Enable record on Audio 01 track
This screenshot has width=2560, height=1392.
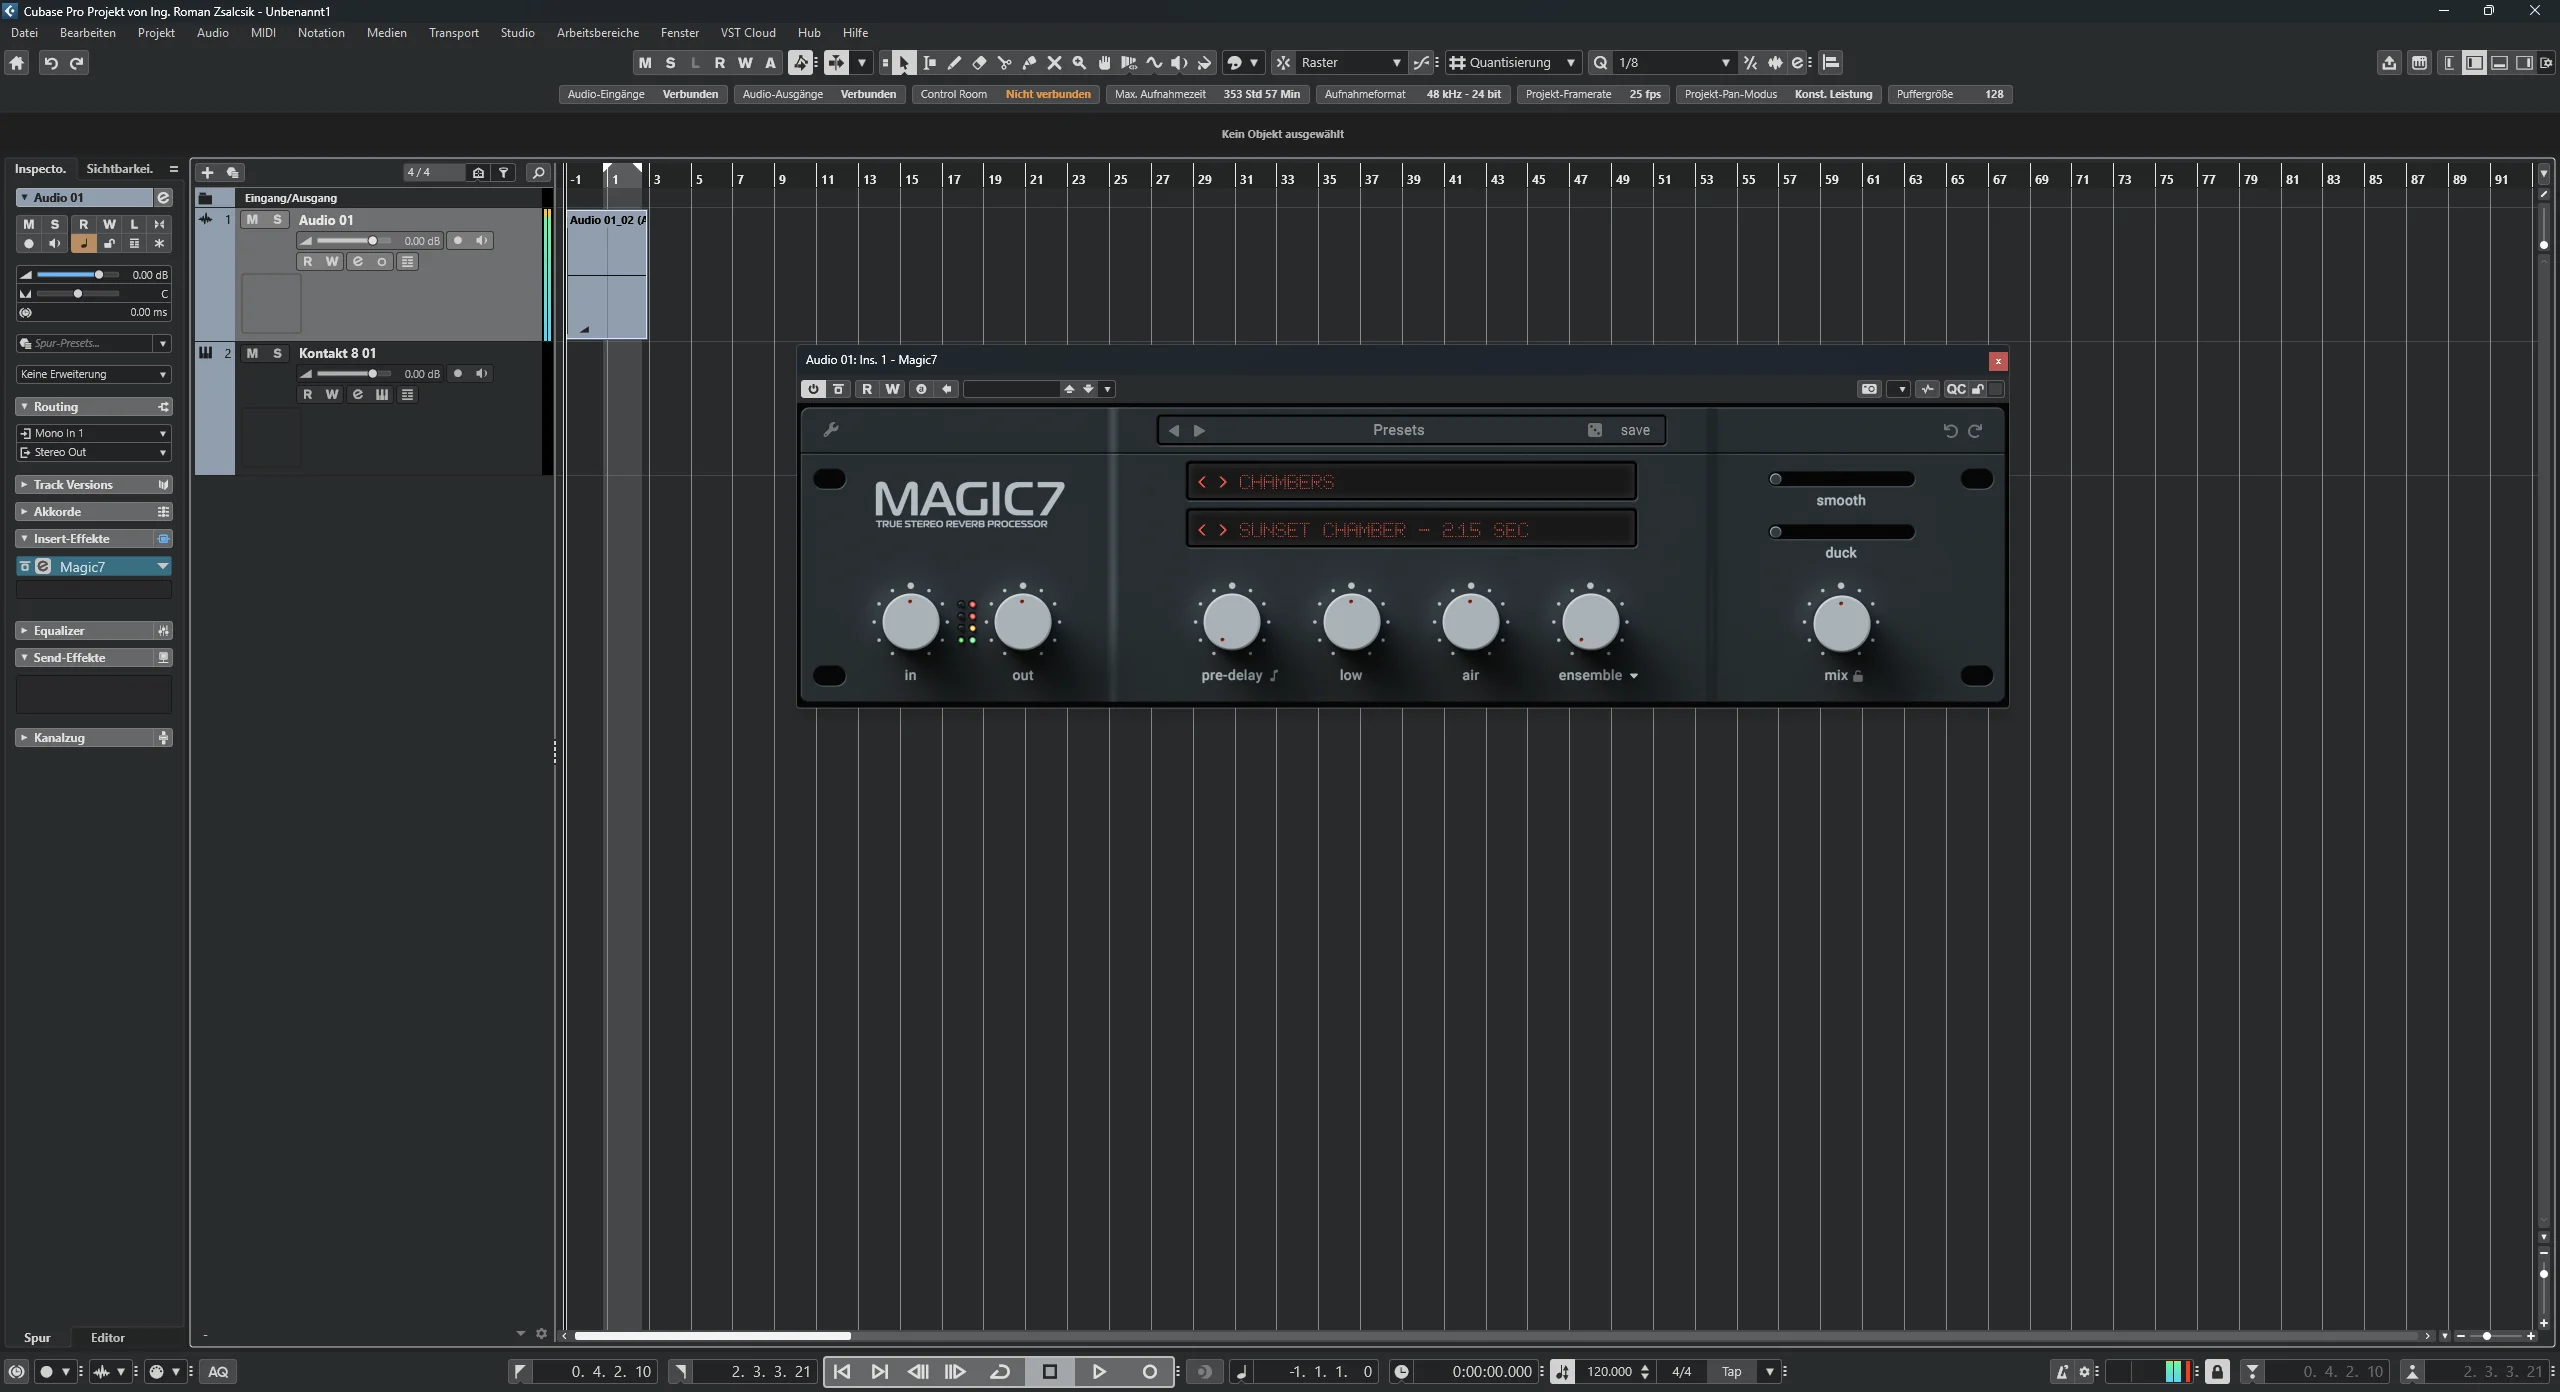(458, 241)
